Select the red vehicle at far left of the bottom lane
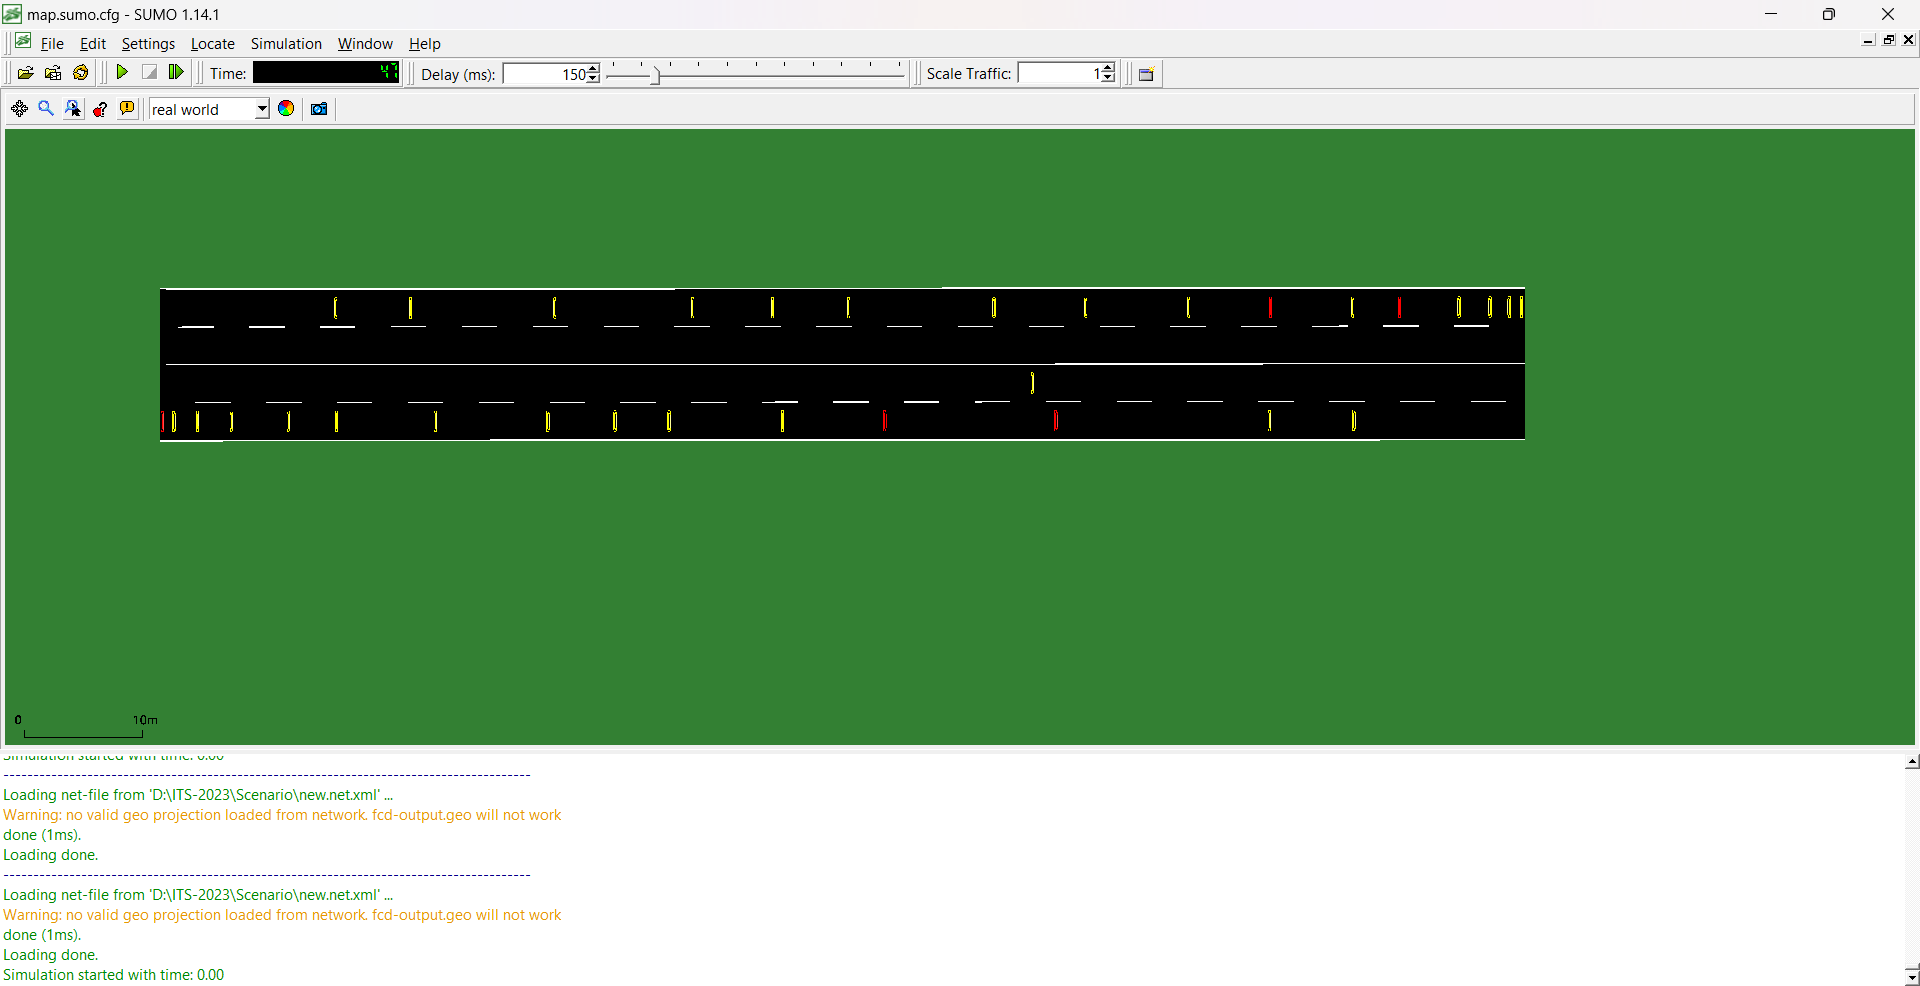Screen dimensions: 1920x986 pyautogui.click(x=163, y=422)
